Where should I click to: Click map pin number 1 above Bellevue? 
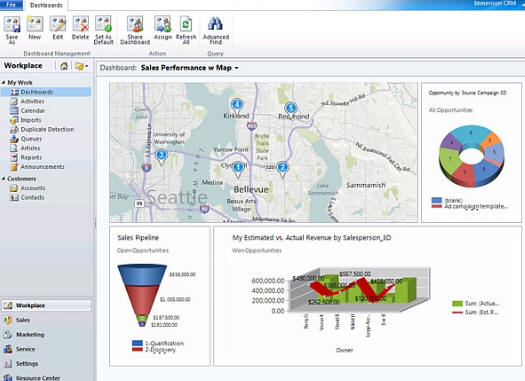tap(238, 168)
